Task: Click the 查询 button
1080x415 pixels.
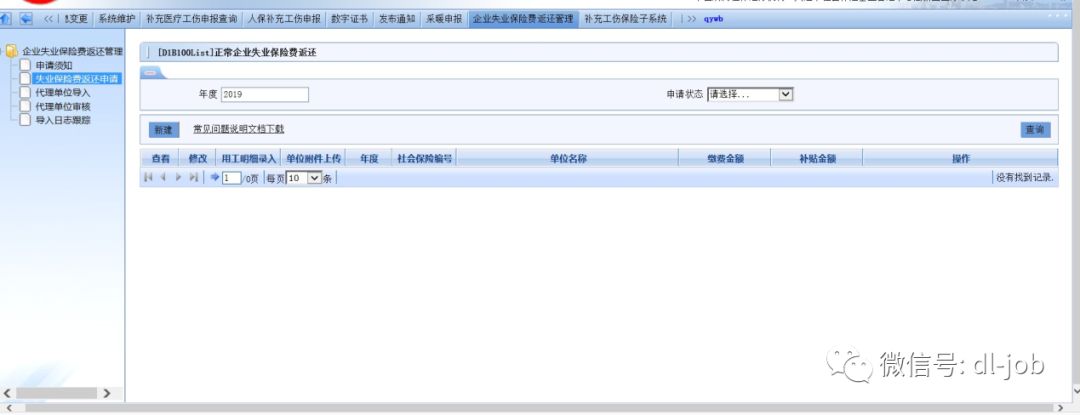Action: click(1035, 129)
